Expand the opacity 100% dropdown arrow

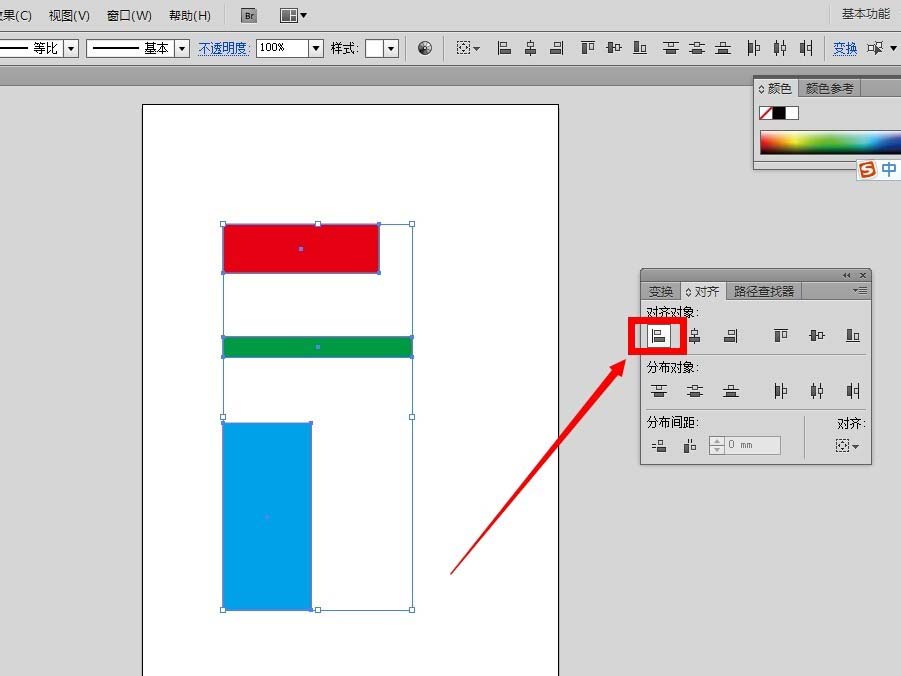[x=316, y=48]
